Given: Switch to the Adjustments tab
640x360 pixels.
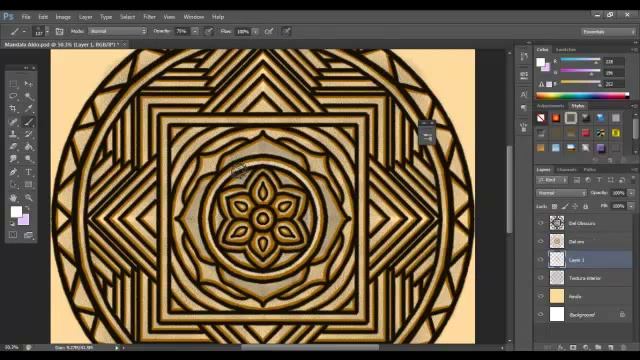Looking at the screenshot, I should (x=550, y=106).
